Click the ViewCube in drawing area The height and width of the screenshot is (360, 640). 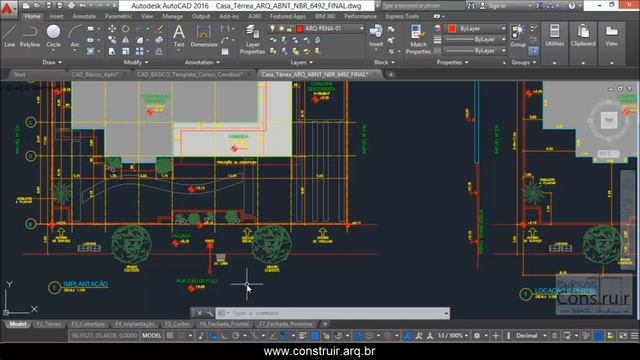[609, 120]
